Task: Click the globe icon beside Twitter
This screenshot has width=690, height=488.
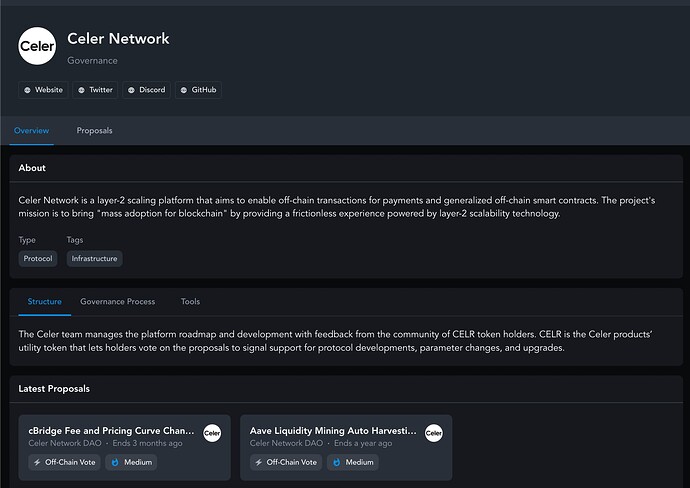Action: click(81, 90)
